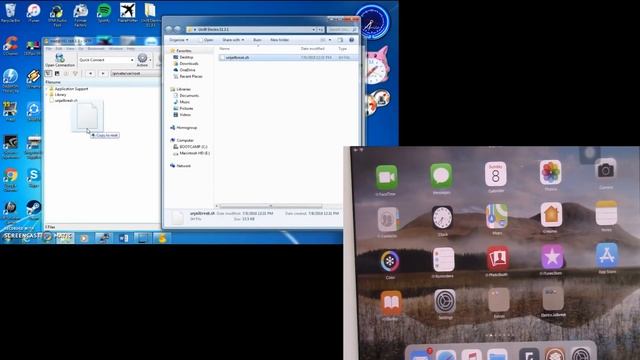Tap the FaceTime app on the iPad
Viewport: 640px width, 360px height.
pos(386,178)
